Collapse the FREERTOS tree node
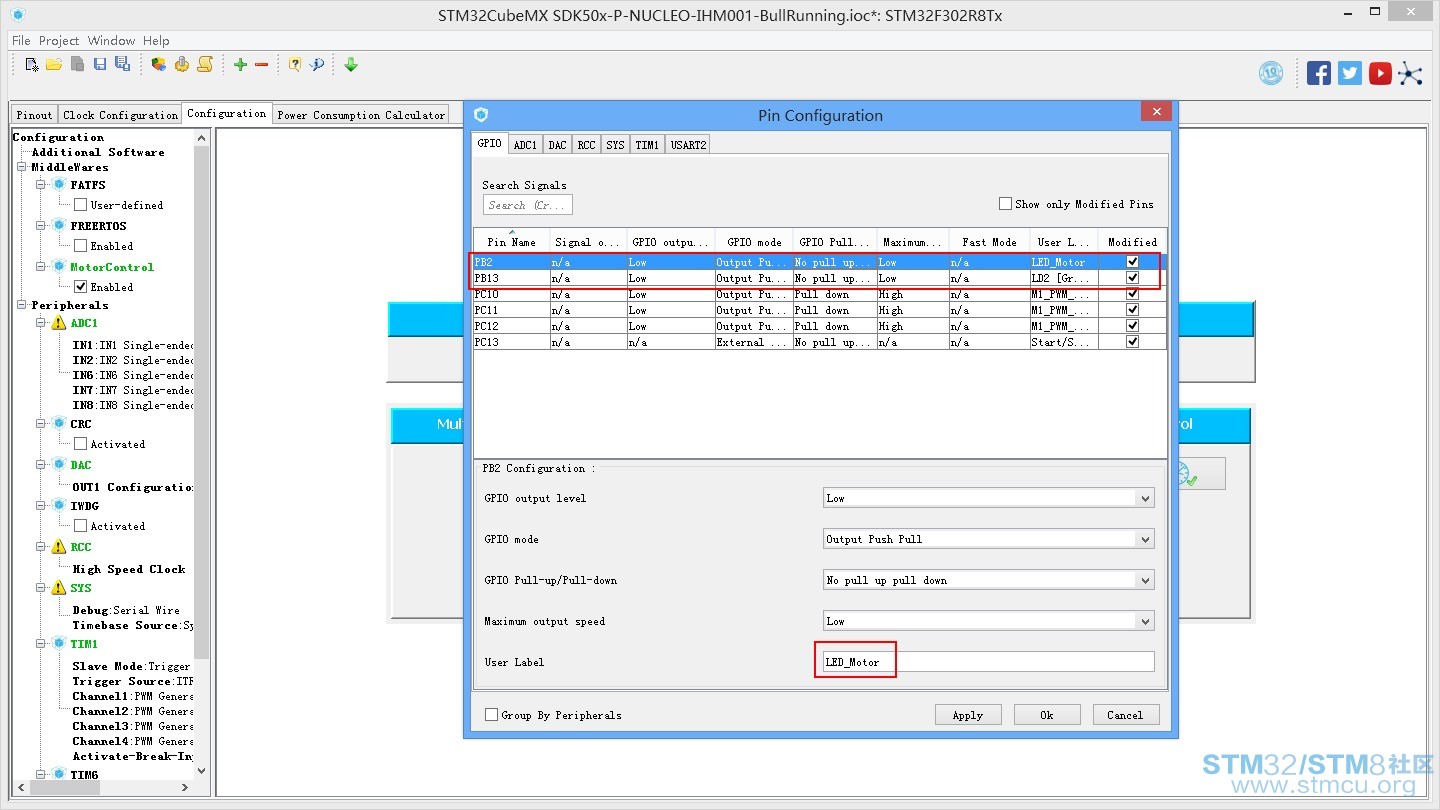Viewport: 1440px width, 810px height. [41, 226]
